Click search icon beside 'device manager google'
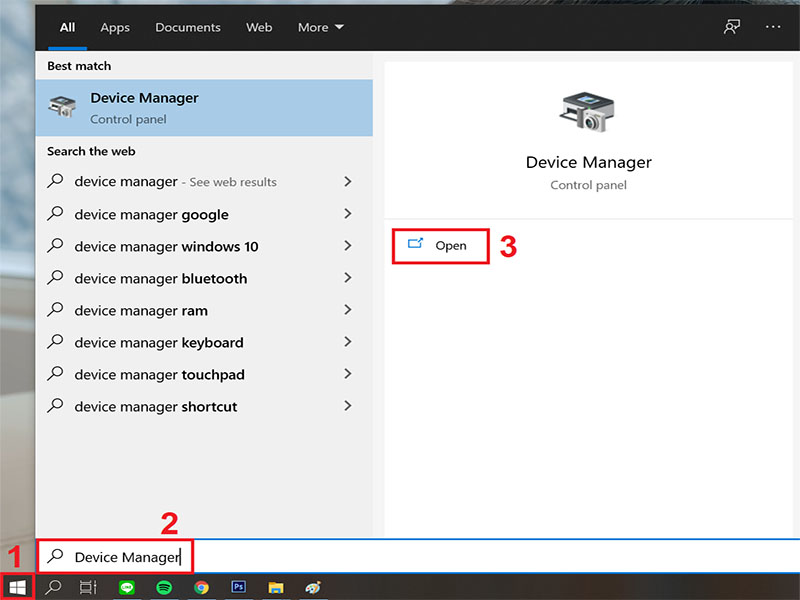 (55, 213)
